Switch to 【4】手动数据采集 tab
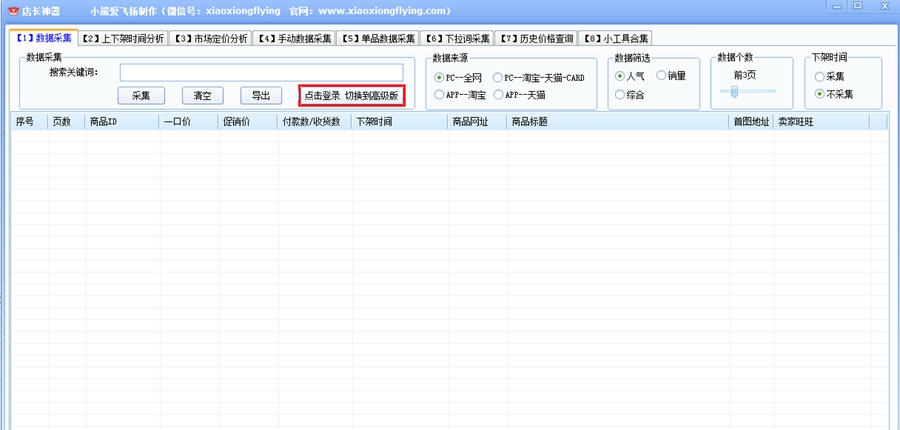 294,38
